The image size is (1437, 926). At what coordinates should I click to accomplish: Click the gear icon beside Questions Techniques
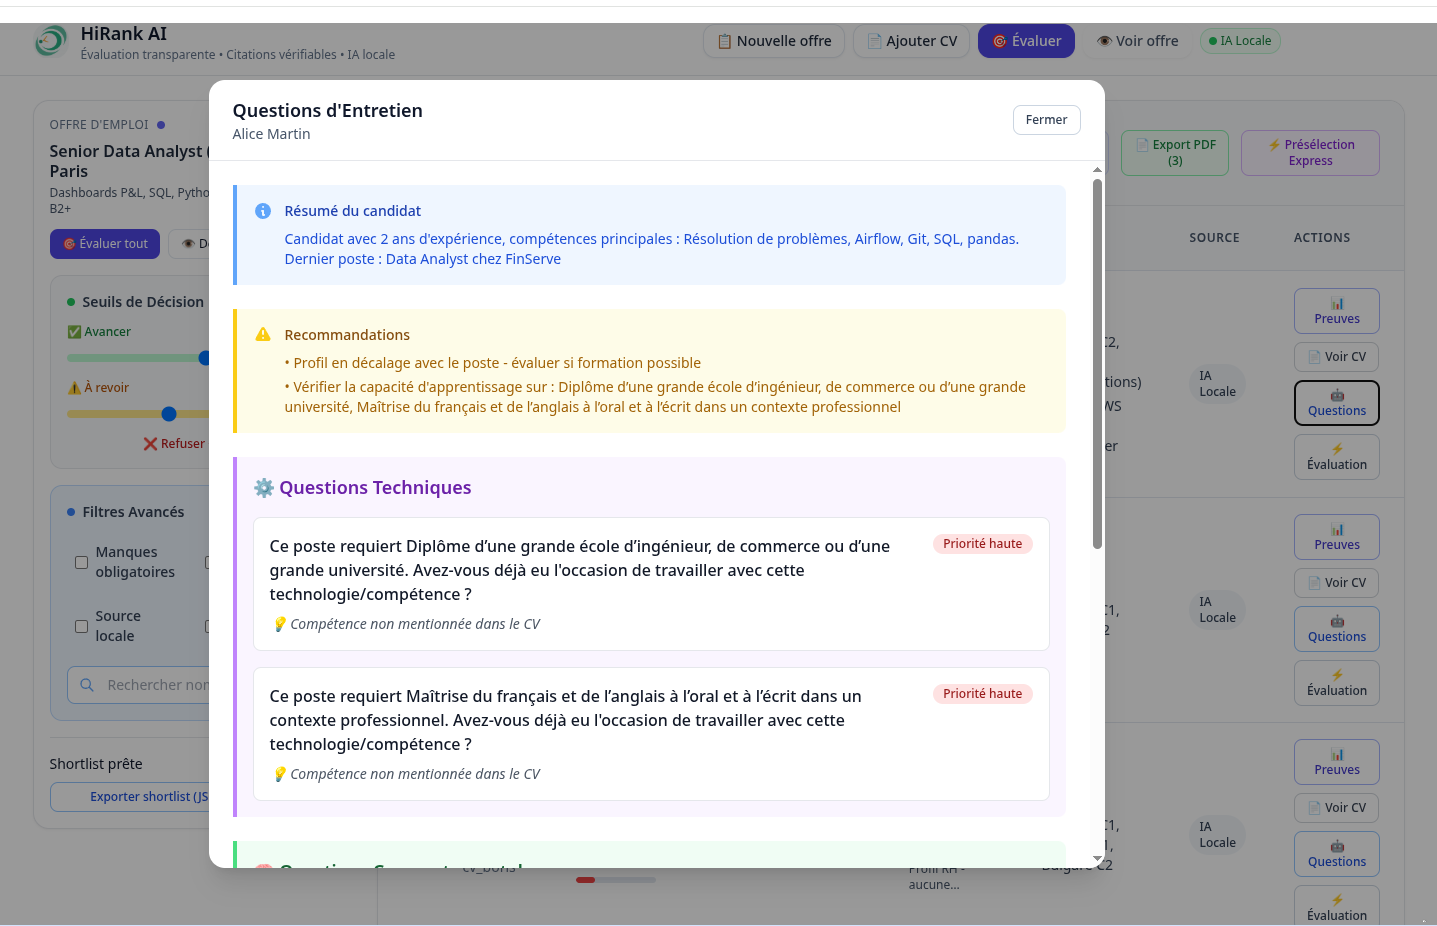(x=264, y=488)
